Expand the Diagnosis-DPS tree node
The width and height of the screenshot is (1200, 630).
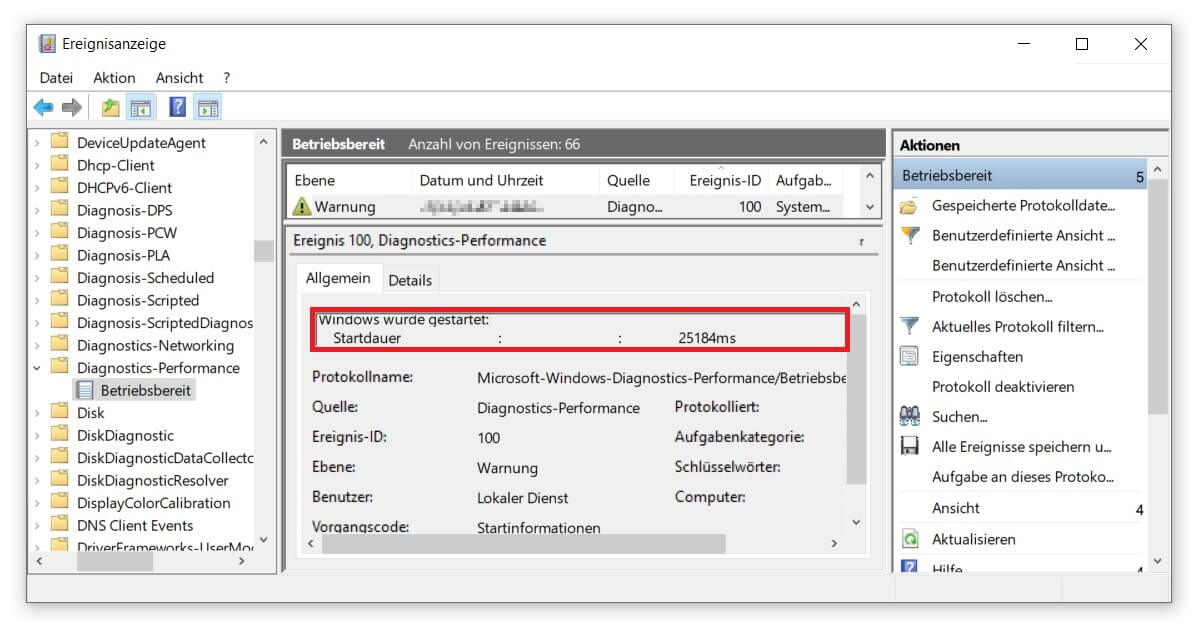click(x=38, y=210)
